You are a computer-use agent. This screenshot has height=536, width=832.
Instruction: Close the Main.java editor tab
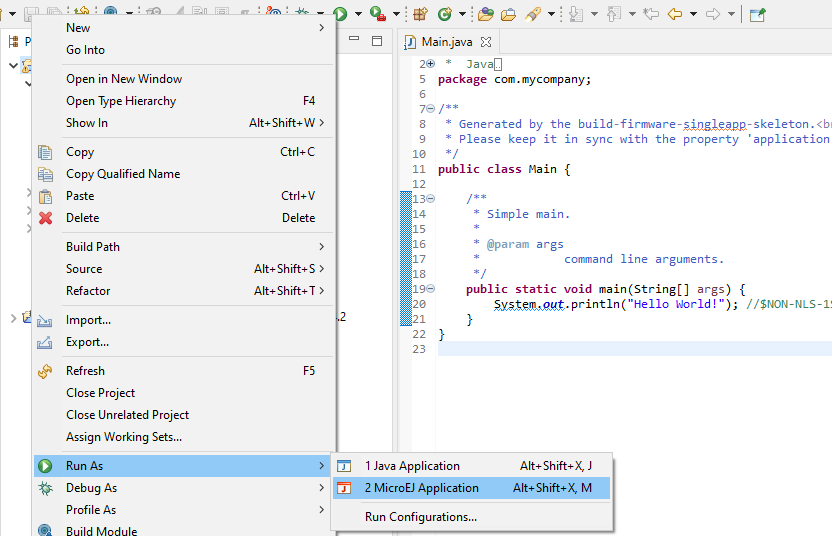(x=486, y=42)
